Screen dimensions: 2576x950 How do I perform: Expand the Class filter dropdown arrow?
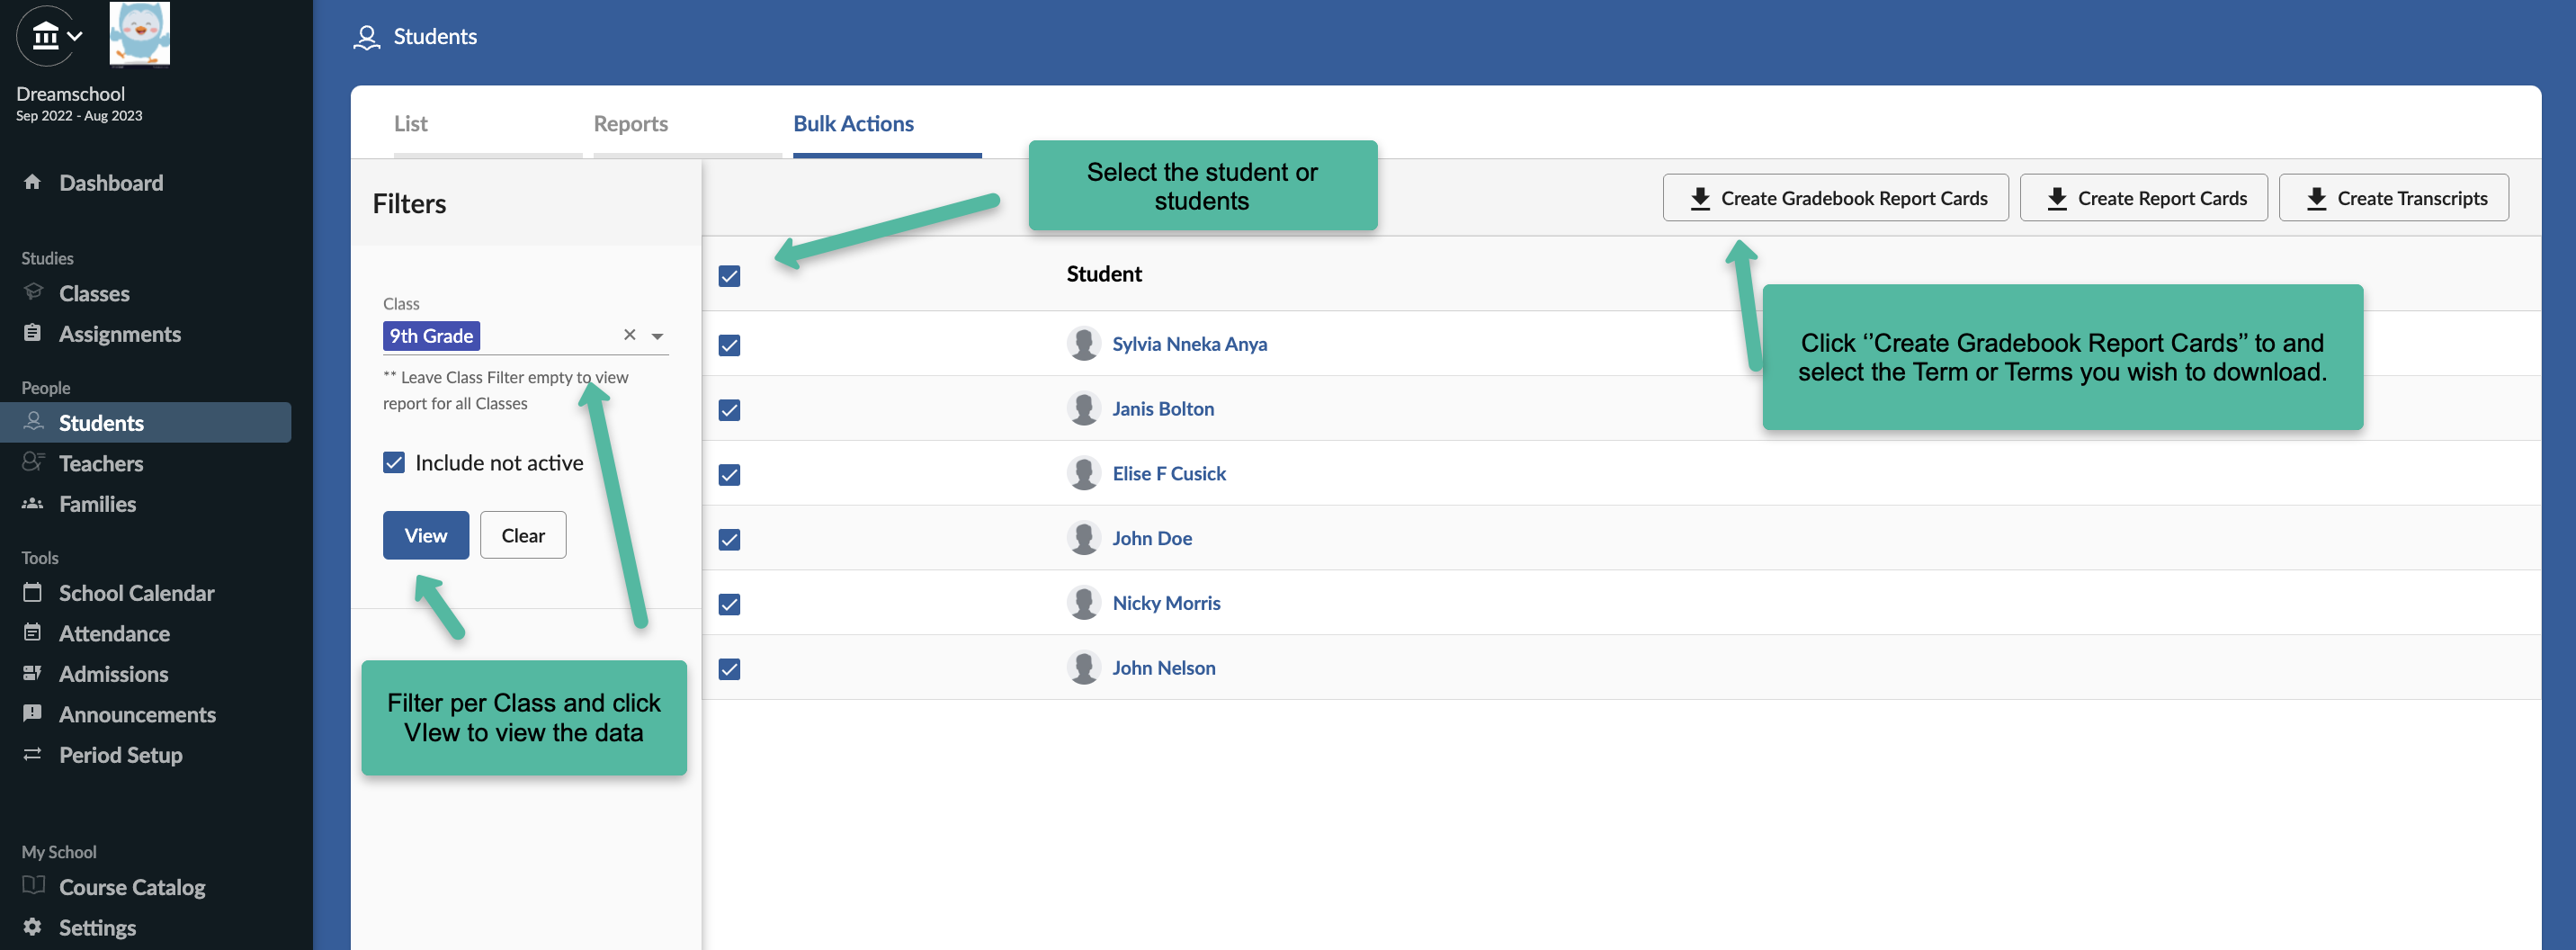(x=657, y=336)
